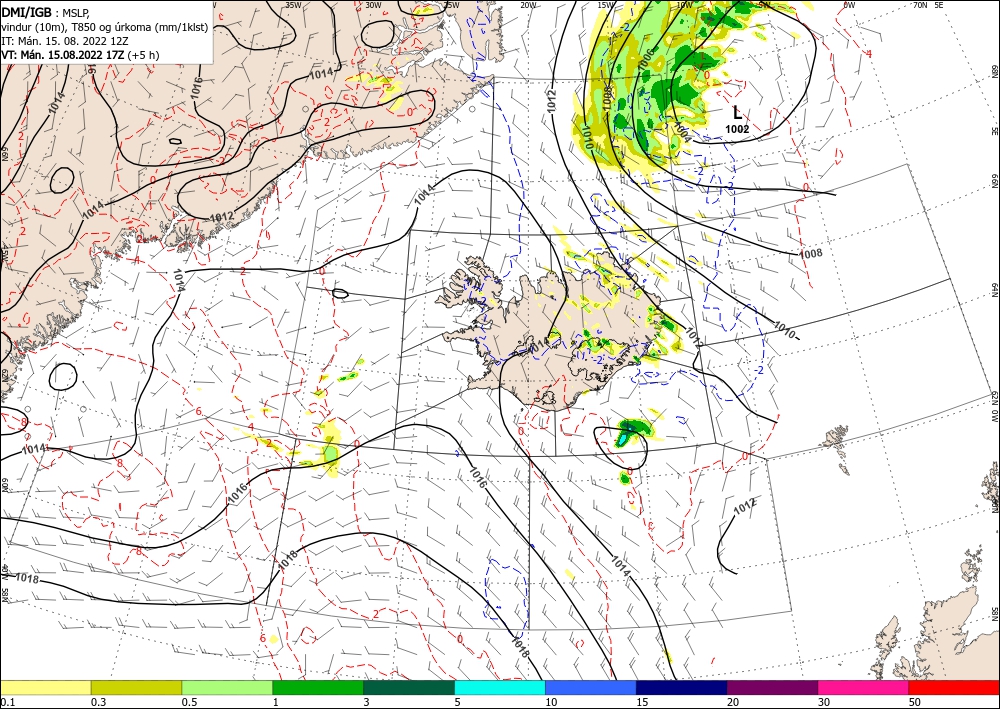Click the 'L' low pressure marker
The width and height of the screenshot is (1000, 709).
click(737, 113)
